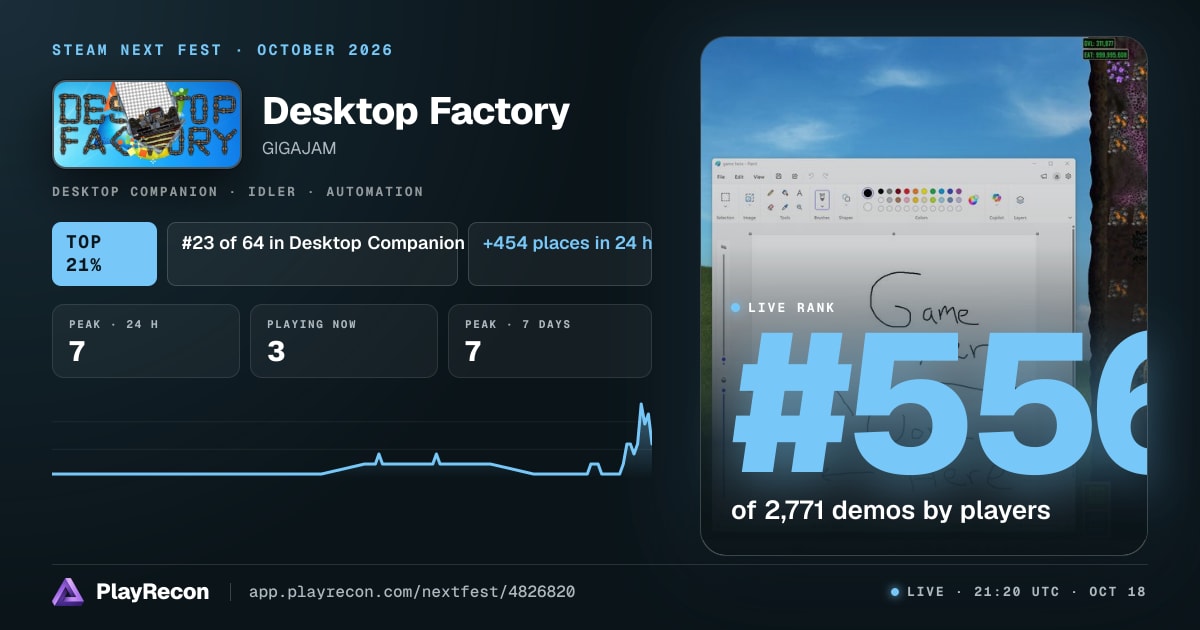Expand the Brushes dropdown arrow in Paint
The height and width of the screenshot is (630, 1200).
tap(822, 206)
